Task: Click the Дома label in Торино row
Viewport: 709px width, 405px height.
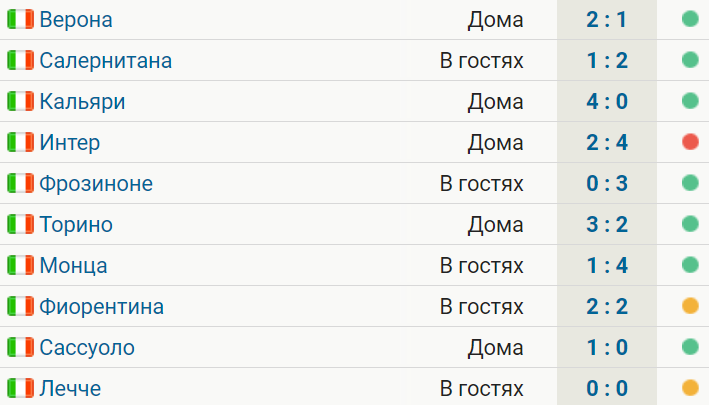Action: click(496, 224)
